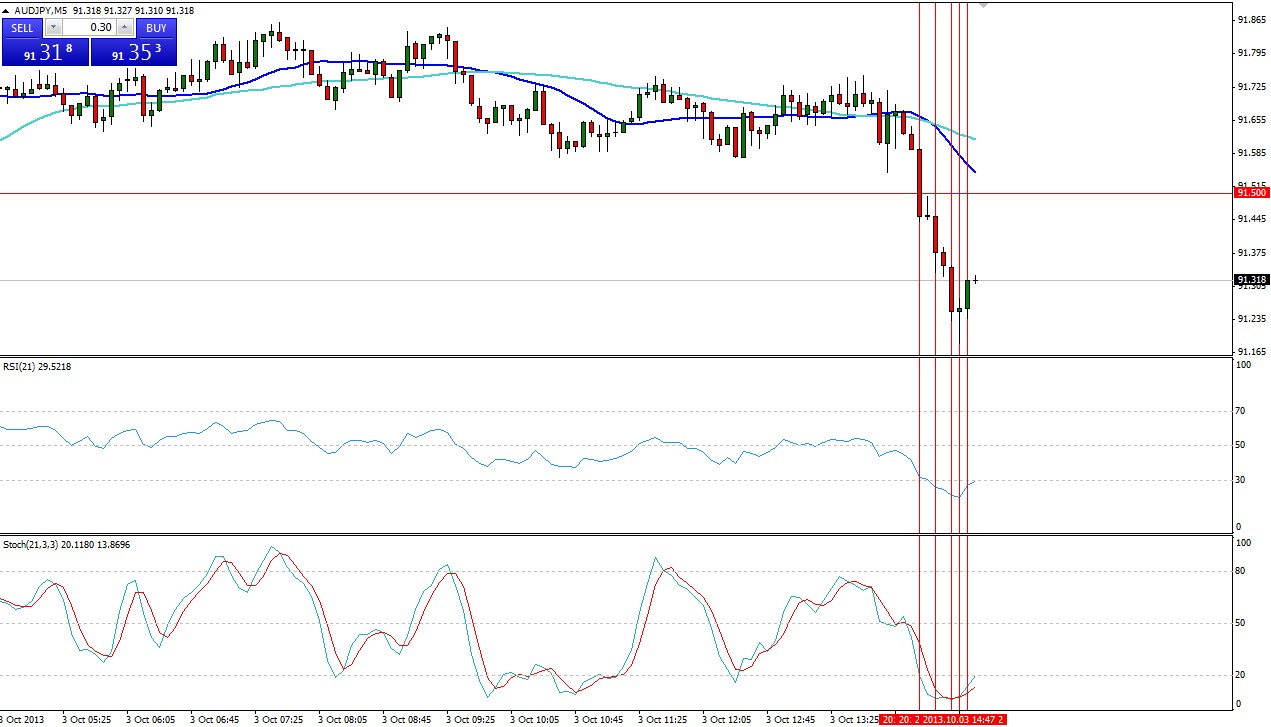Increase trade volume with the up arrow

pyautogui.click(x=125, y=28)
